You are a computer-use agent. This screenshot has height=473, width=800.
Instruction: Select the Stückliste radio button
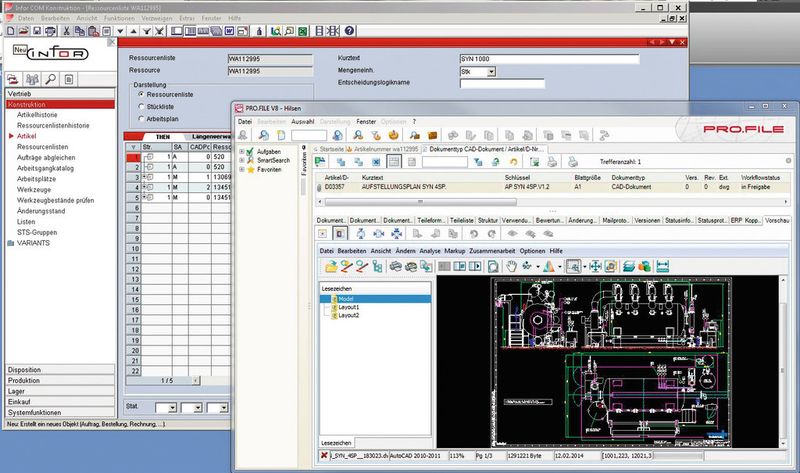click(141, 107)
